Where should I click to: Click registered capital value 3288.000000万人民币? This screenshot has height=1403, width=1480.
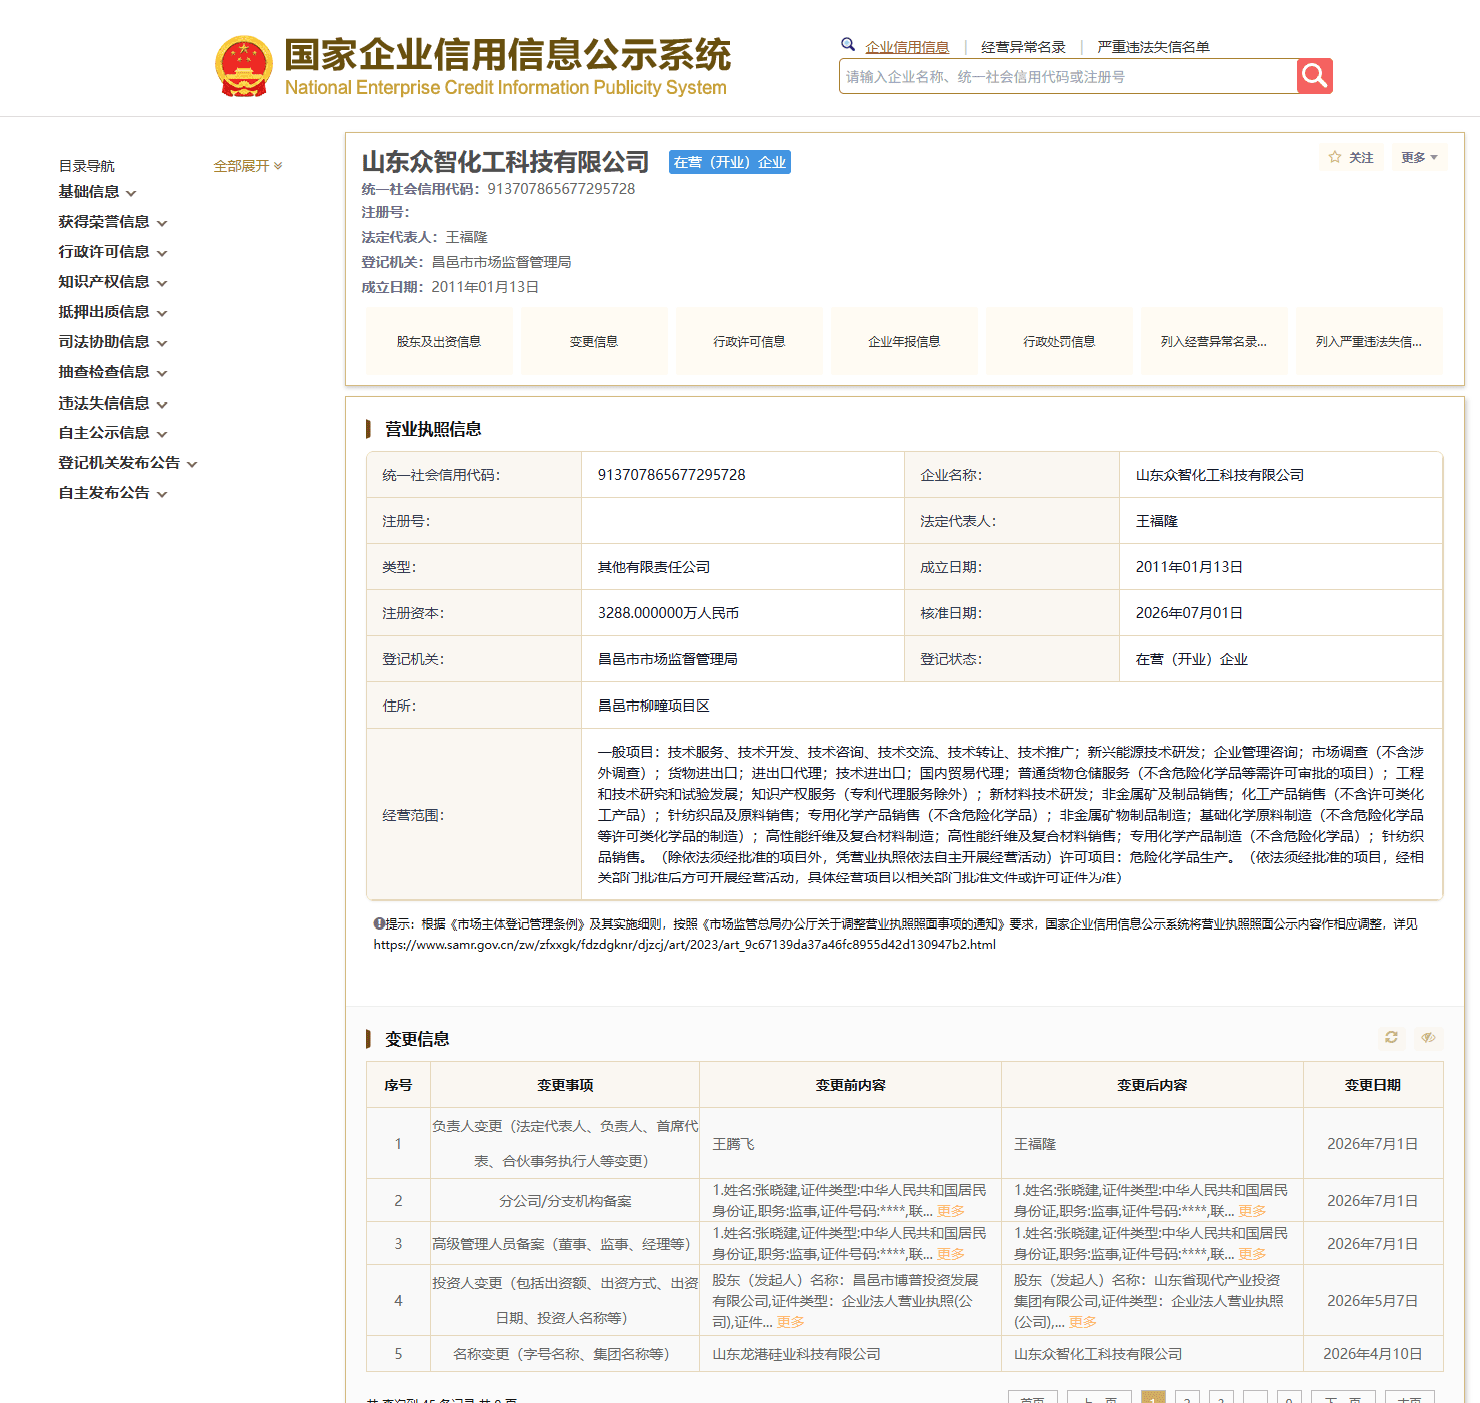click(x=669, y=613)
